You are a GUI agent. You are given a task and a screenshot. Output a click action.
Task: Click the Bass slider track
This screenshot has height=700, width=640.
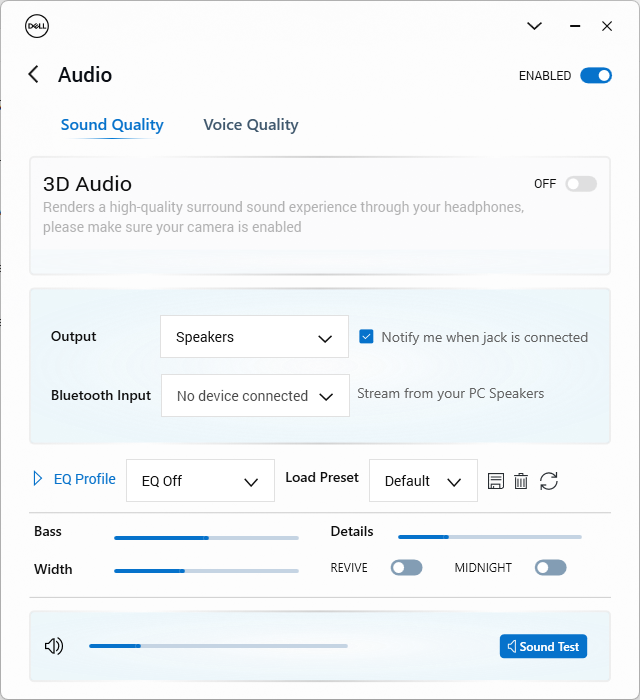(x=206, y=538)
